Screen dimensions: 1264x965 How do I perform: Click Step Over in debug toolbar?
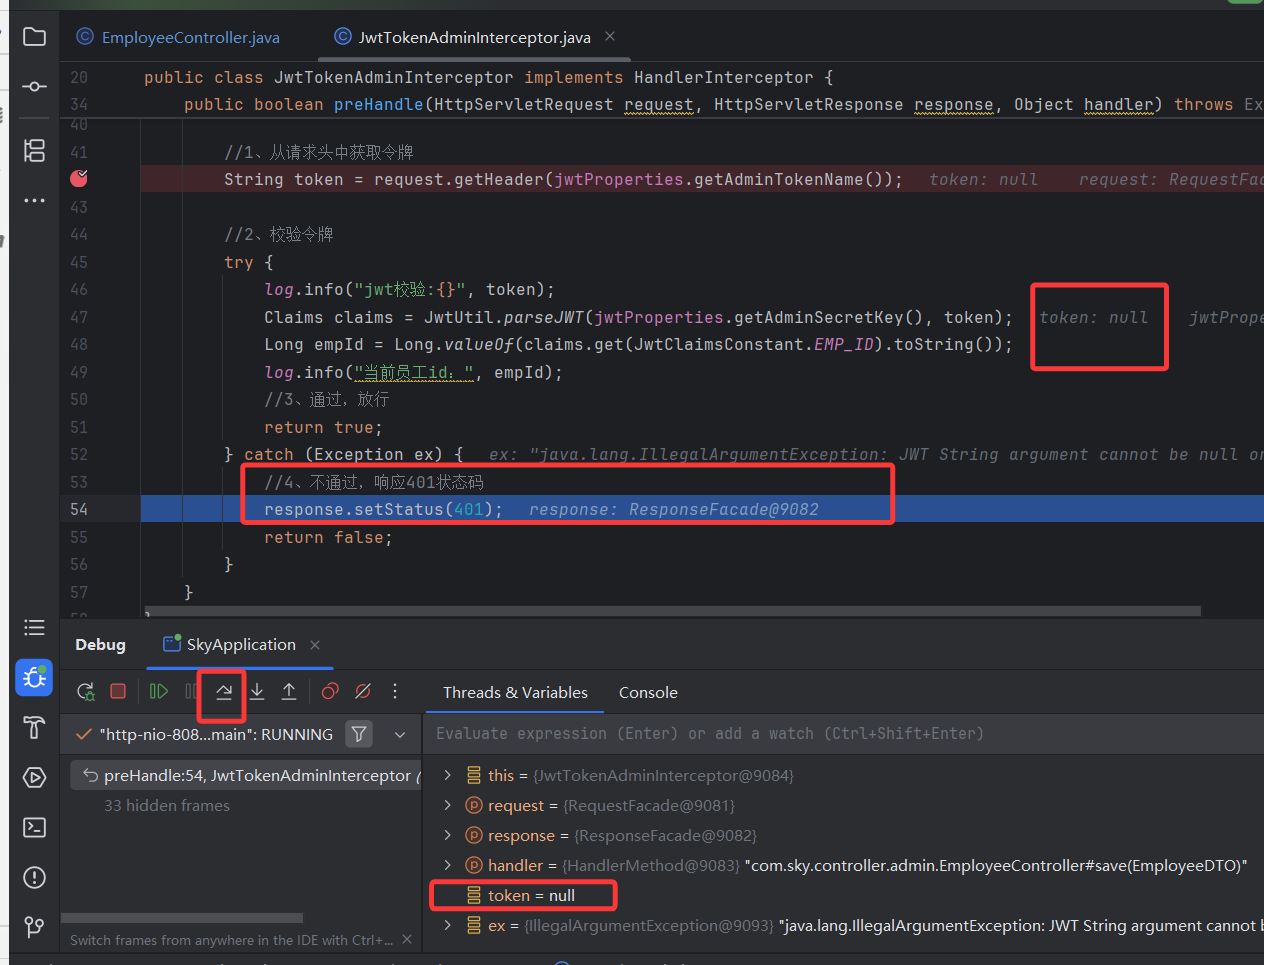[224, 691]
